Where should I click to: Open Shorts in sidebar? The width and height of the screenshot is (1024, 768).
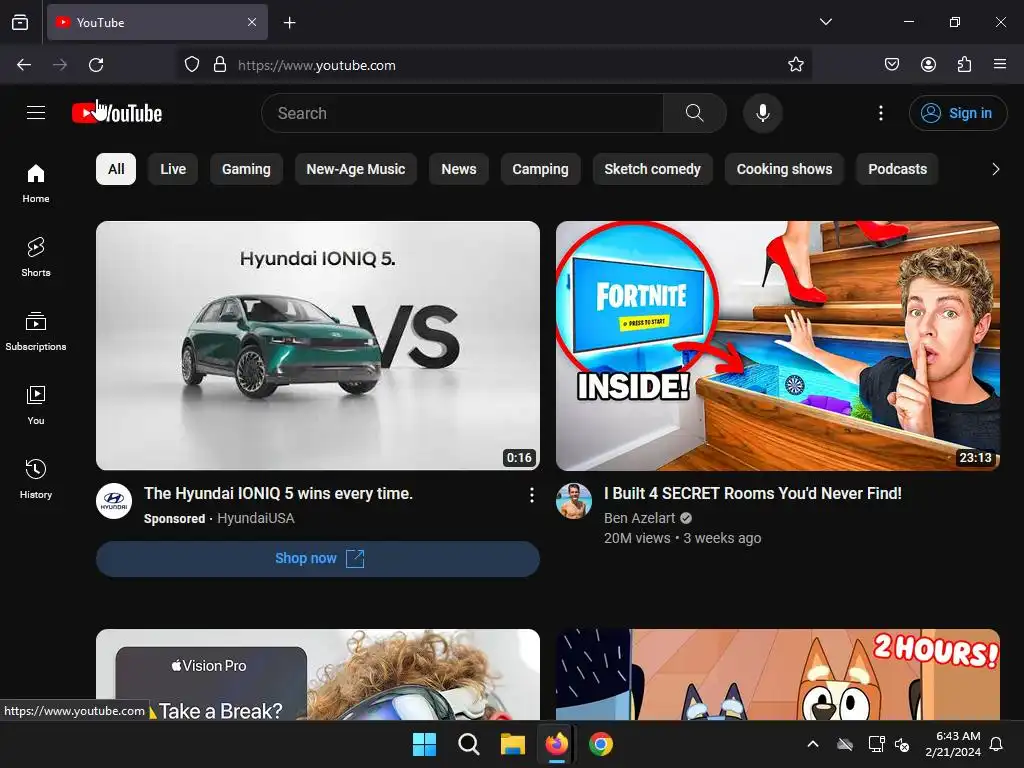[x=36, y=257]
